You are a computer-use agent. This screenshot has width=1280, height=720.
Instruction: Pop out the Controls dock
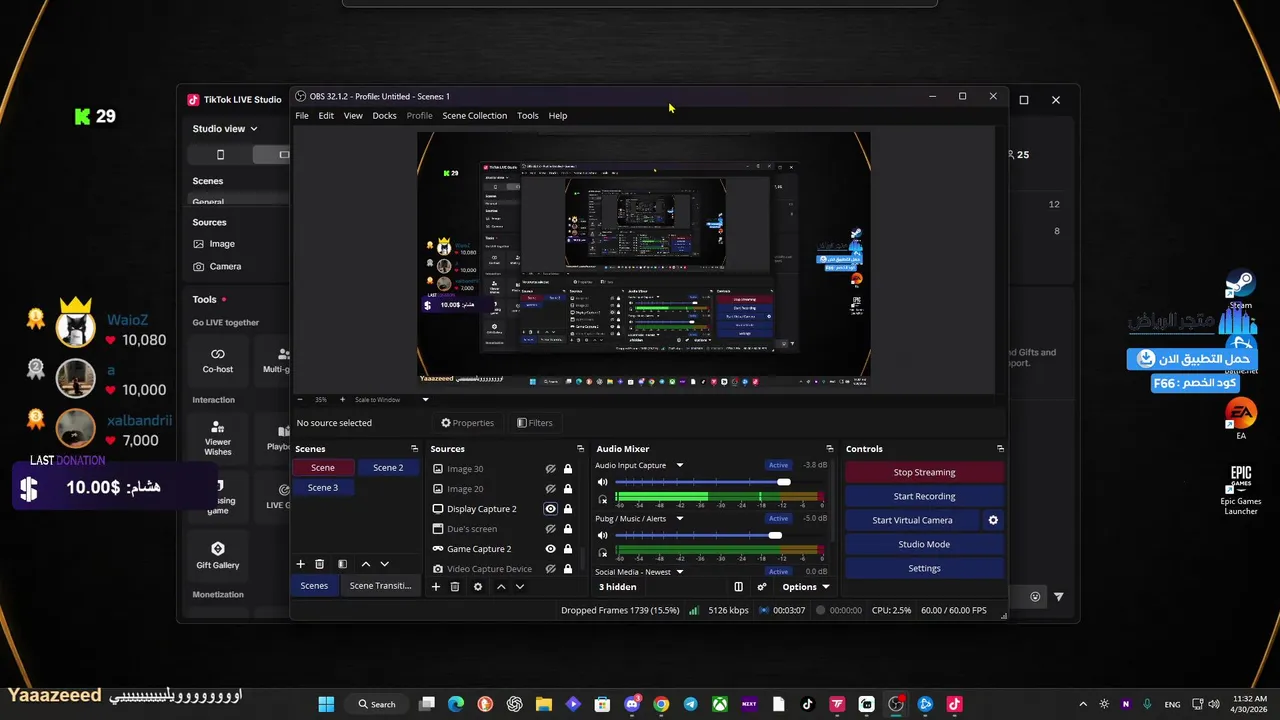pyautogui.click(x=1000, y=449)
